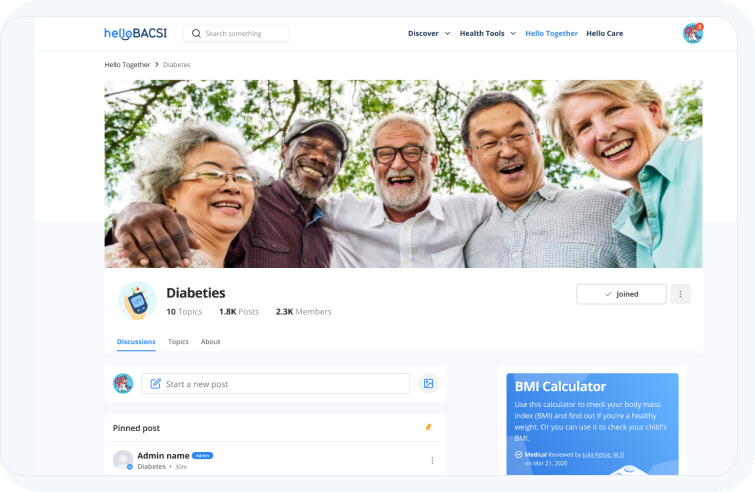Screen dimensions: 755x492
Task: Click the Admin name avatar
Action: pyautogui.click(x=123, y=460)
